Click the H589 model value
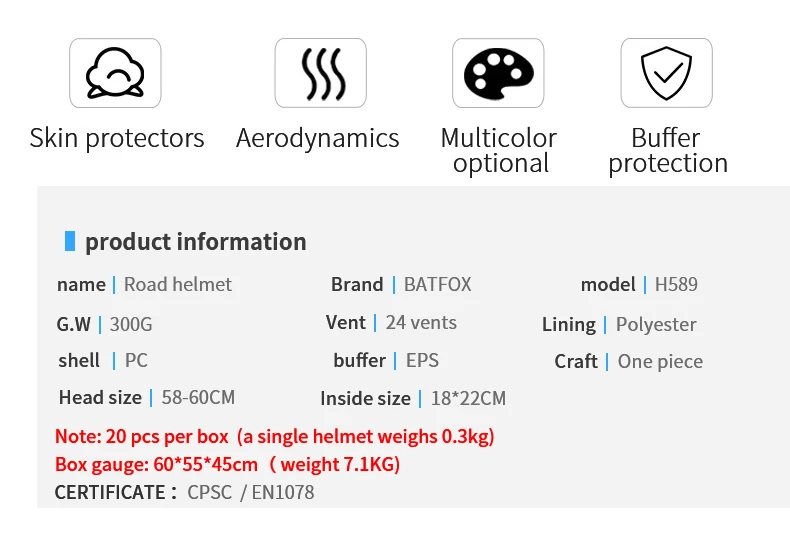Image resolution: width=790 pixels, height=534 pixels. pyautogui.click(x=676, y=284)
